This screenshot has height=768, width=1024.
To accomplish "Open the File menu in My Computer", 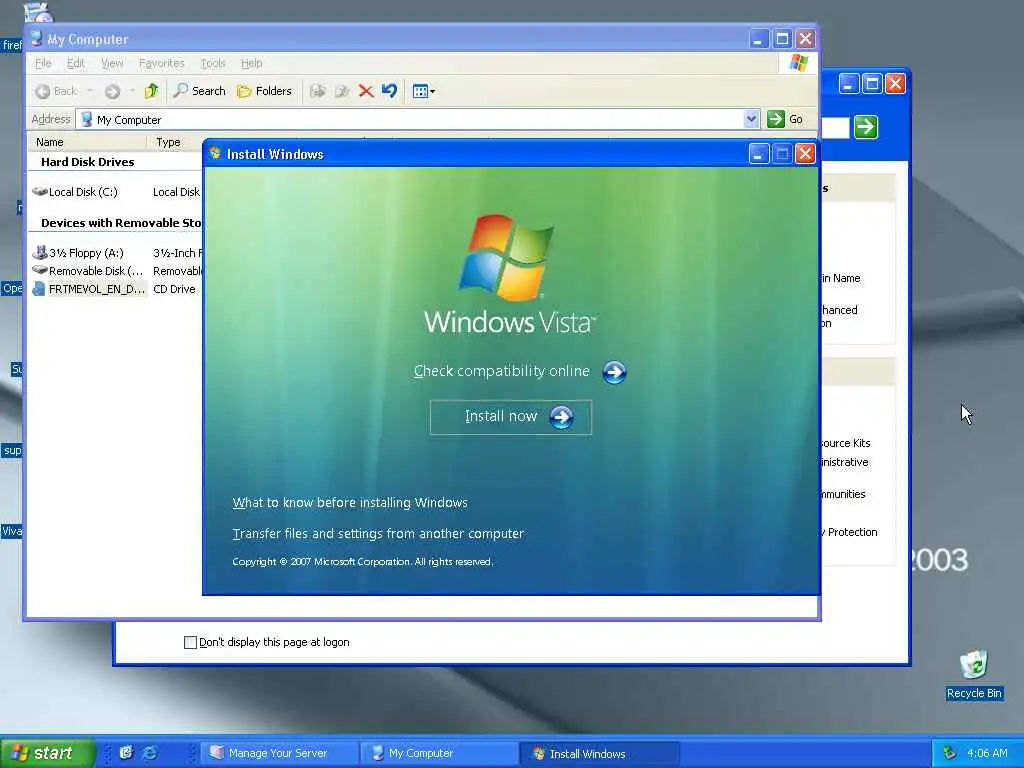I will pos(43,63).
